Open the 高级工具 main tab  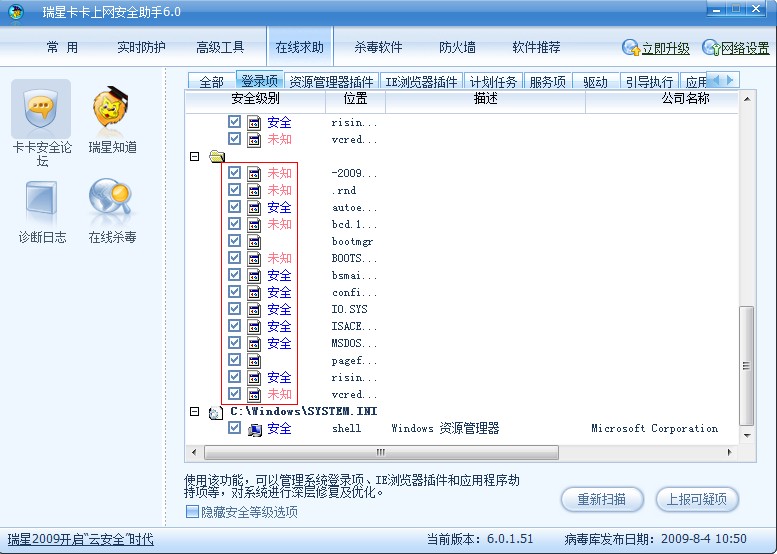[220, 48]
